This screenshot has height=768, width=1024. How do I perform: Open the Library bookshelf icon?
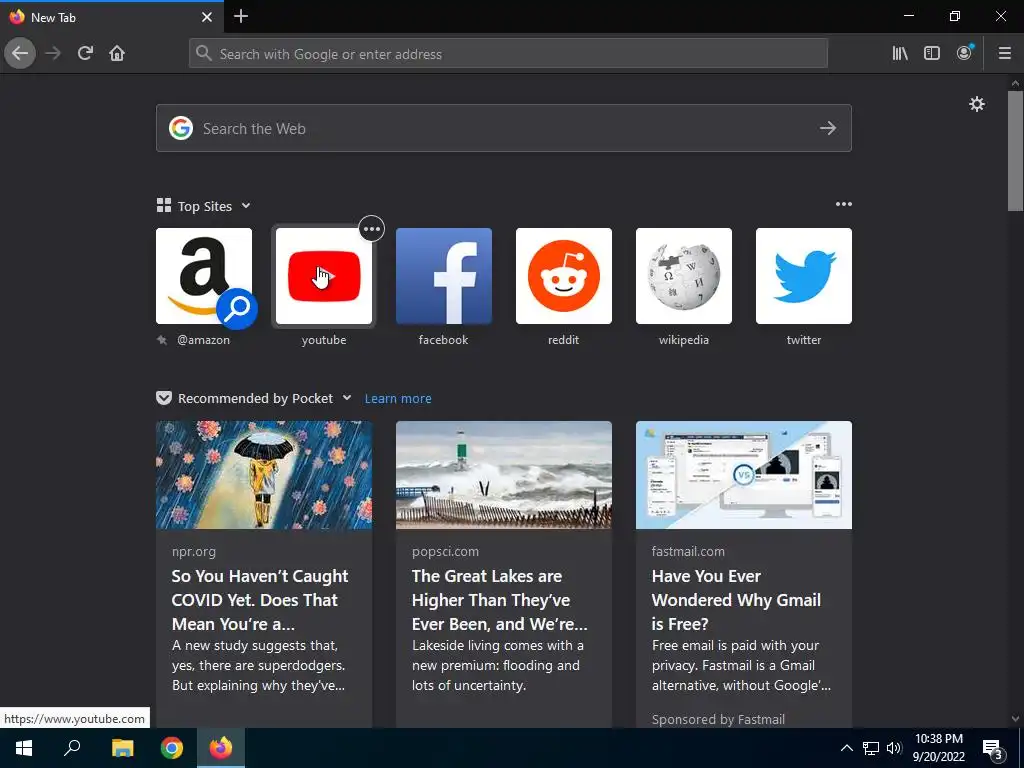900,54
